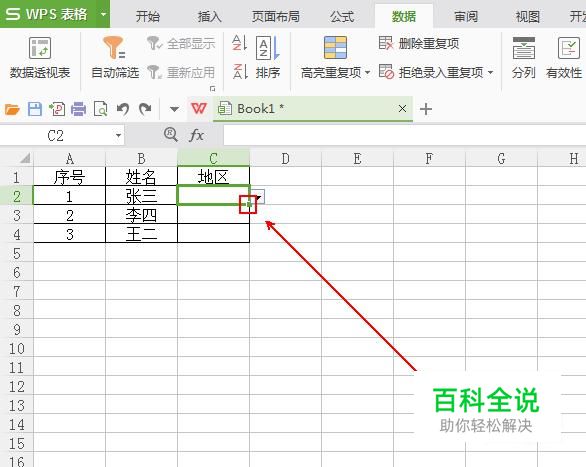Open 拒绝录入重复项 reject duplicates
Image resolution: width=586 pixels, height=467 pixels.
click(x=431, y=72)
